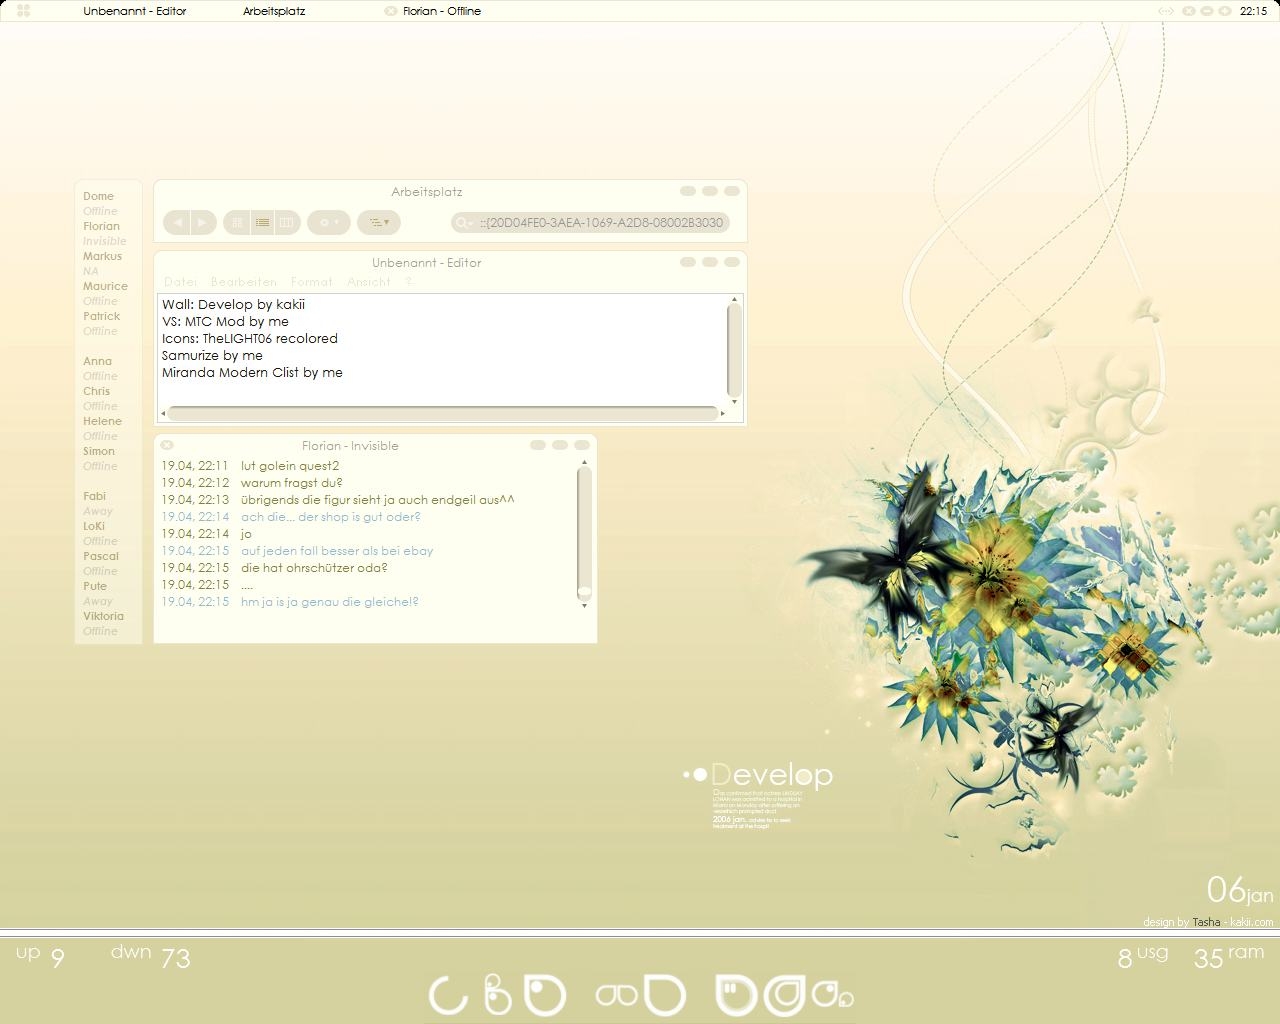
Task: Select contact Chris in the contact list
Action: (x=96, y=391)
